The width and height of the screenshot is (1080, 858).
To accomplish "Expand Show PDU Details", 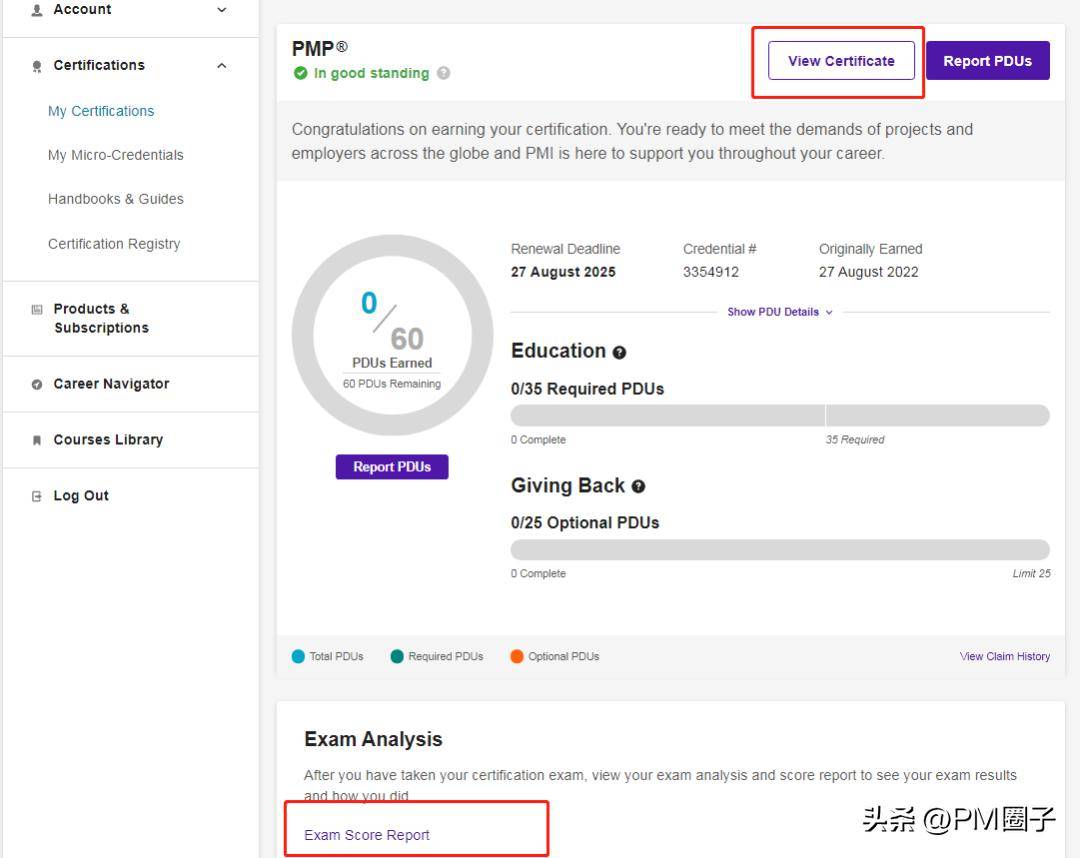I will 780,312.
